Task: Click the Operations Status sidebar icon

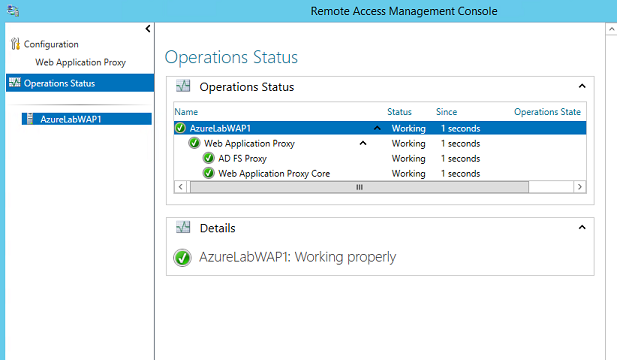Action: click(15, 83)
